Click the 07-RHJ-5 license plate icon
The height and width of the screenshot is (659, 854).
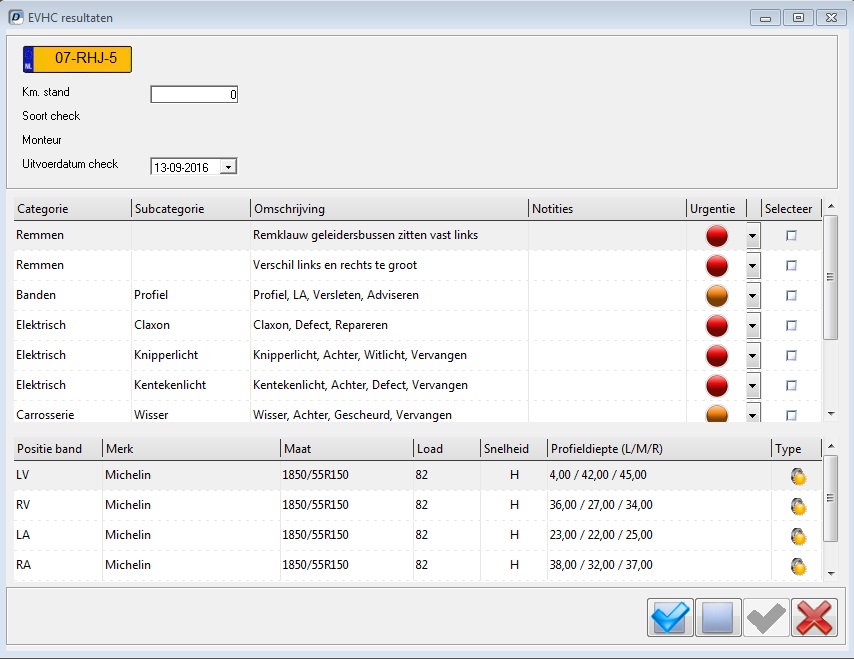point(77,59)
